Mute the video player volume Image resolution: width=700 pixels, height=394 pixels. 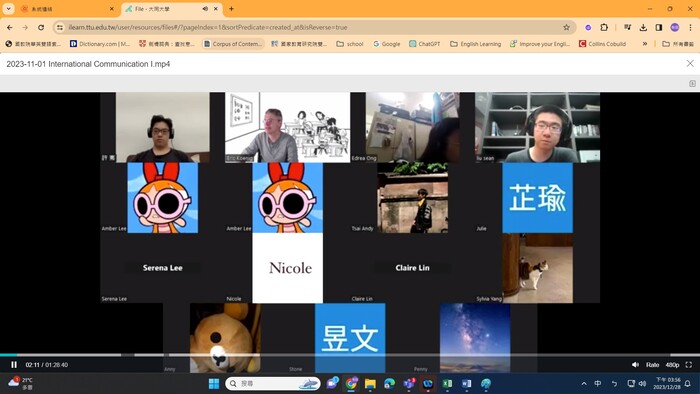(x=635, y=365)
